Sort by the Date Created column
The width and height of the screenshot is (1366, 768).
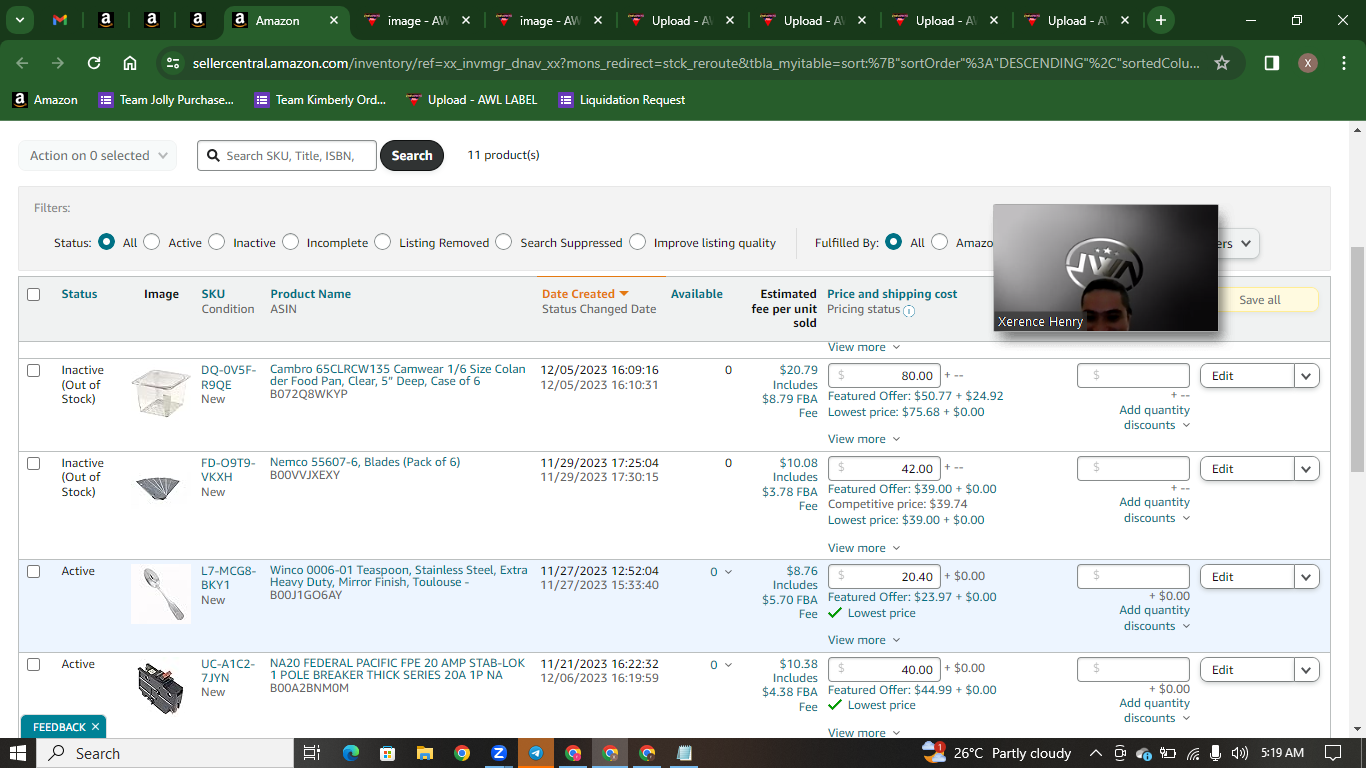585,294
